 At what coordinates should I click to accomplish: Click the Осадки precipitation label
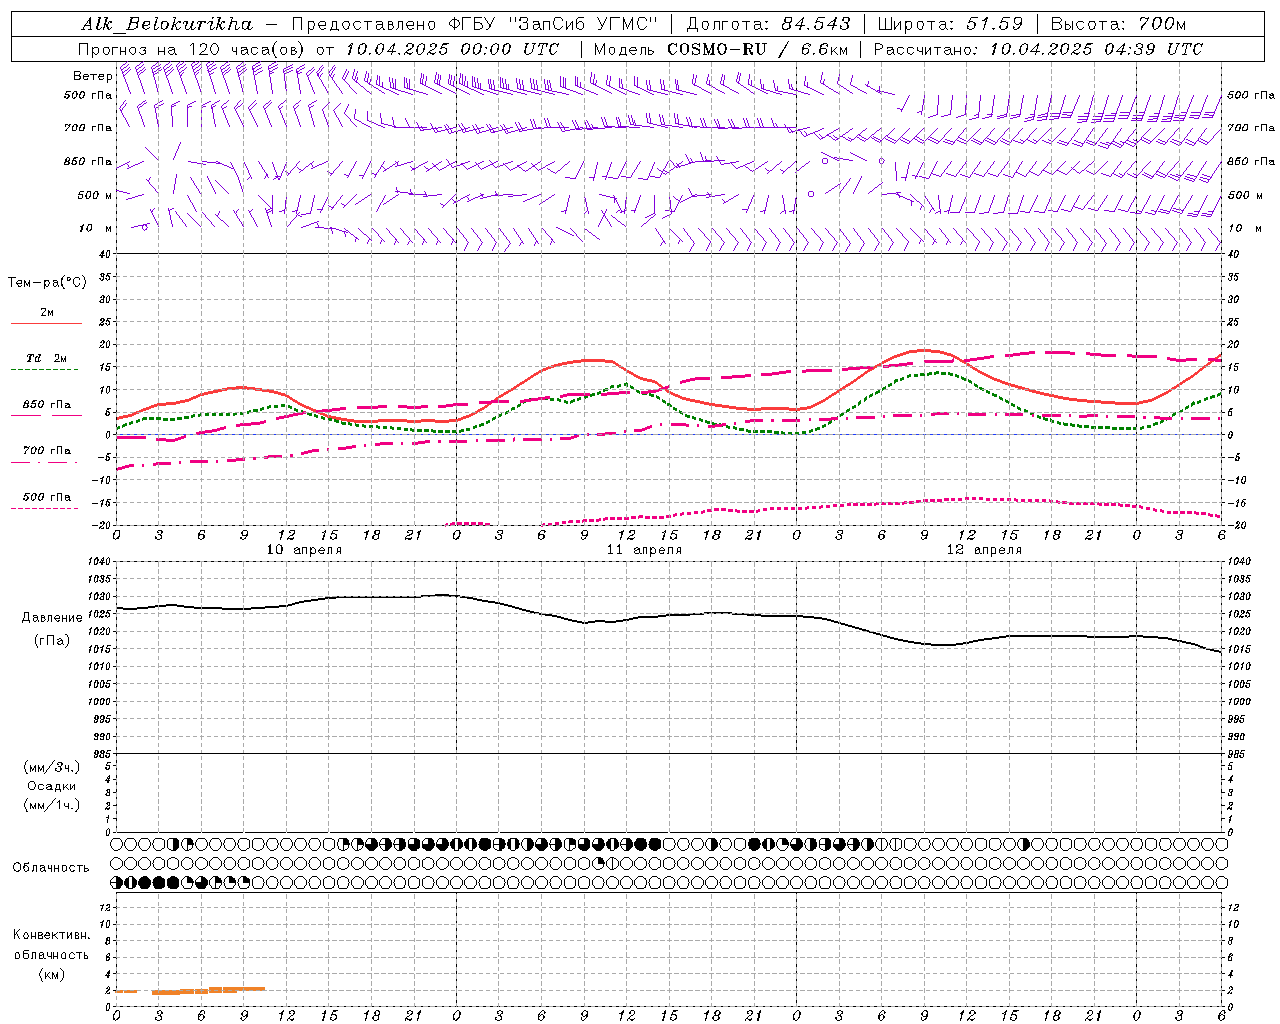click(52, 786)
